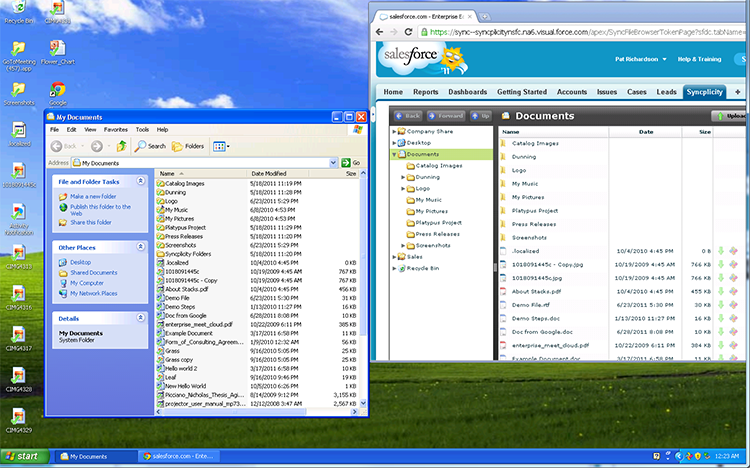Expand the Sales node in Syncplicity tree
750x468 pixels.
(394, 257)
